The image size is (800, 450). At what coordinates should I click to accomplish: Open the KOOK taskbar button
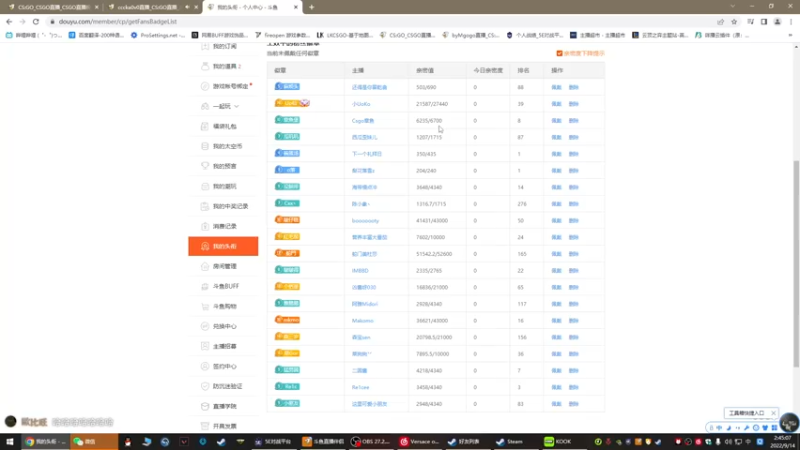tap(558, 442)
